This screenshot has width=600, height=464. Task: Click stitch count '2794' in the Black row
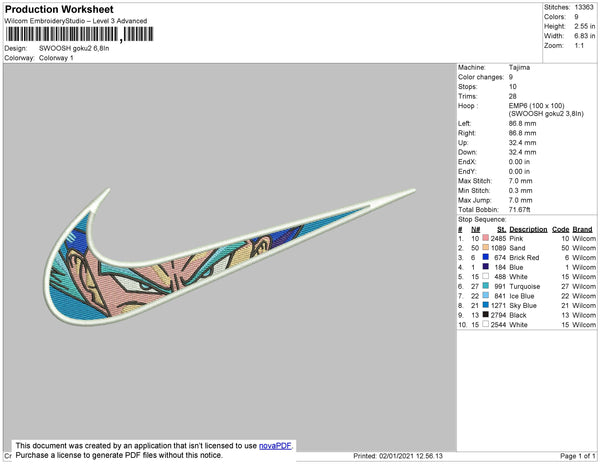point(498,315)
